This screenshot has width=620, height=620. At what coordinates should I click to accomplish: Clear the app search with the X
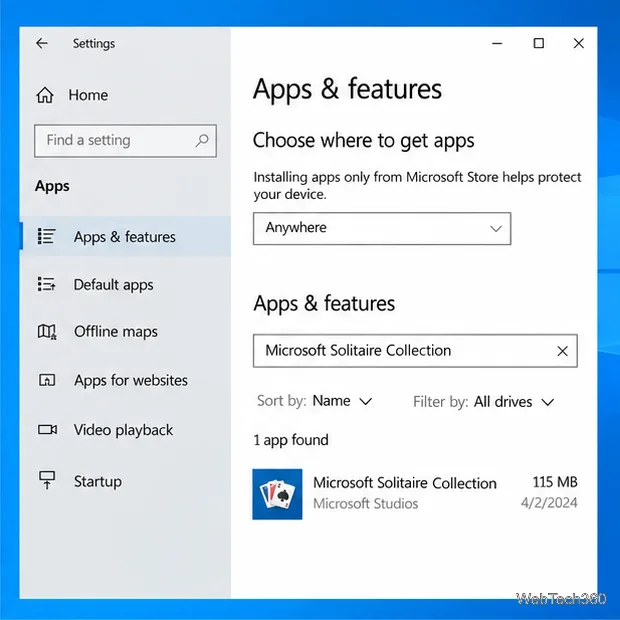point(562,351)
